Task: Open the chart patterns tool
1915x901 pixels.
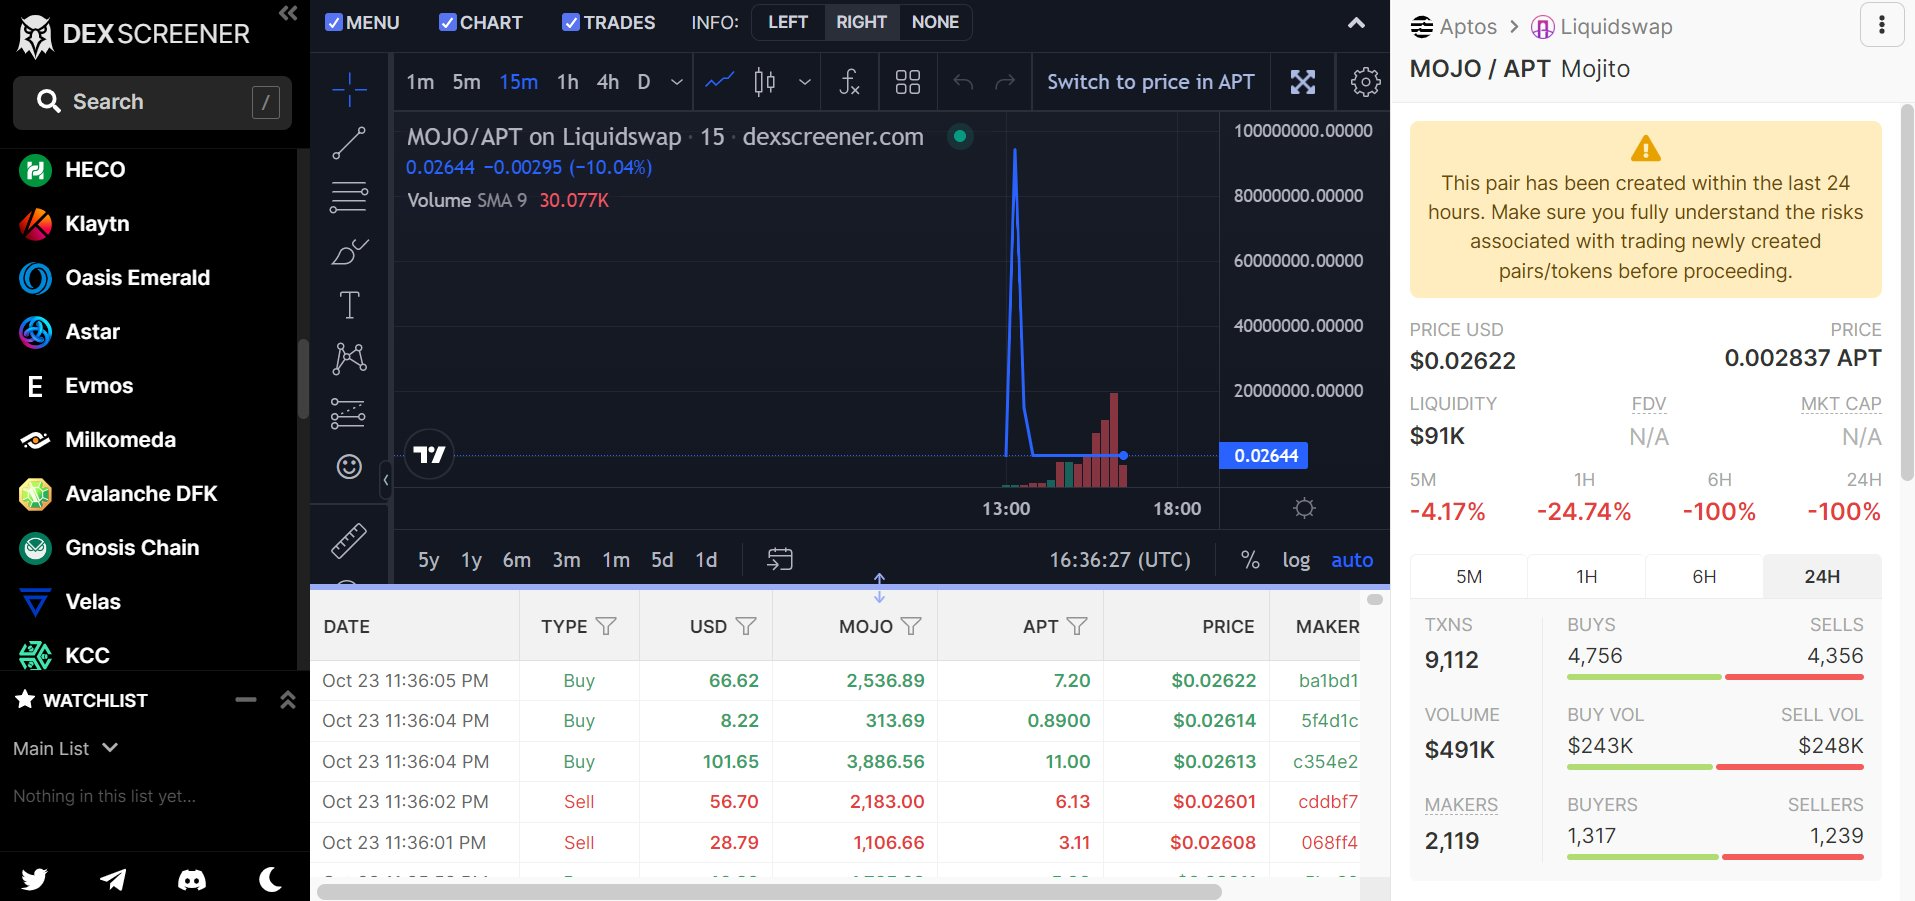Action: (x=349, y=358)
